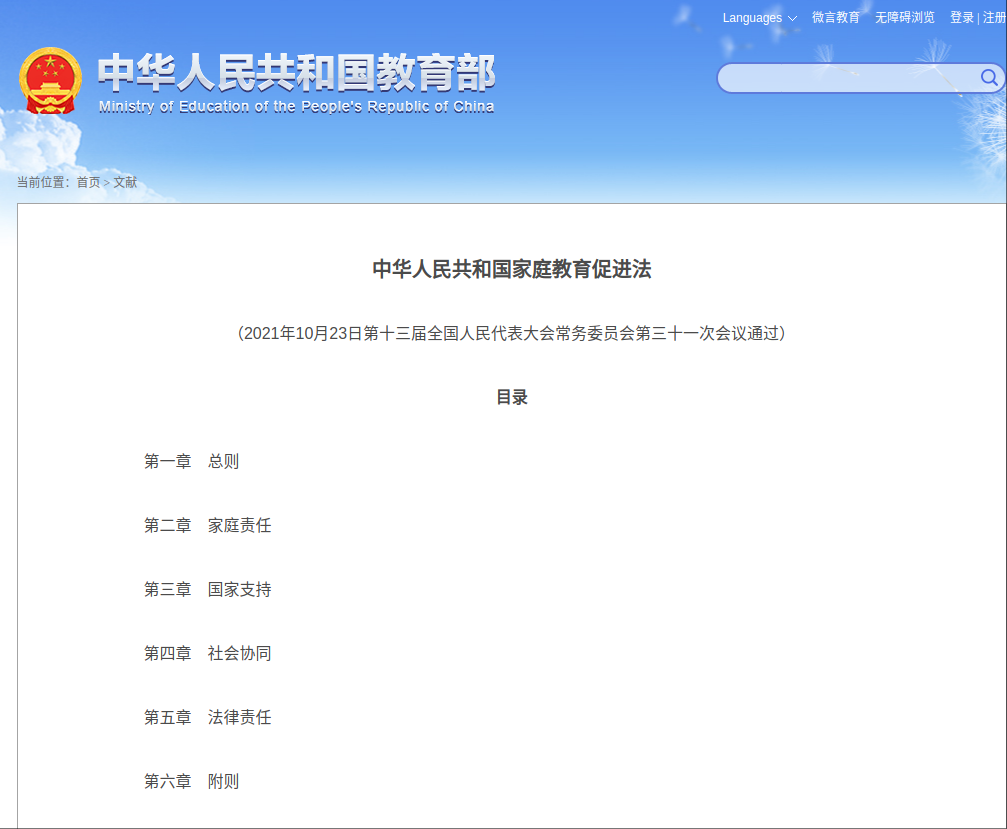The image size is (1007, 829).
Task: Click chapter 第三章 国家支持
Action: 205,589
